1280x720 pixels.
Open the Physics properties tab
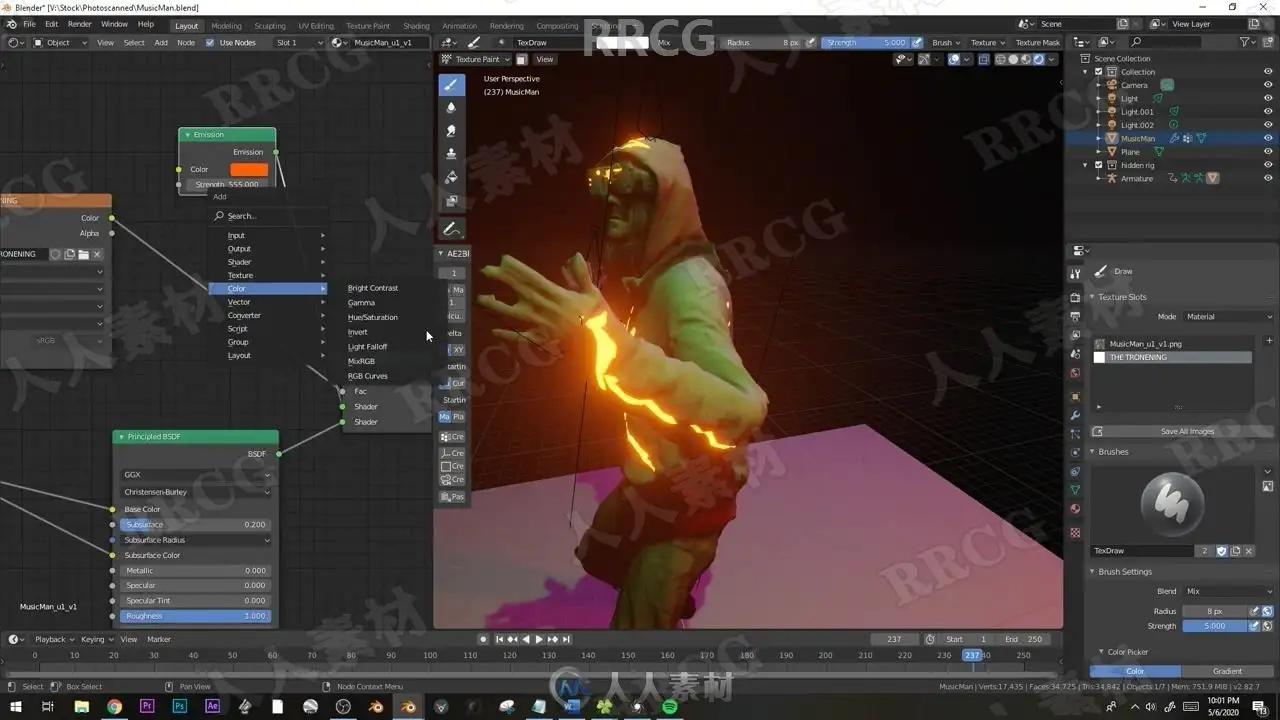click(1075, 453)
